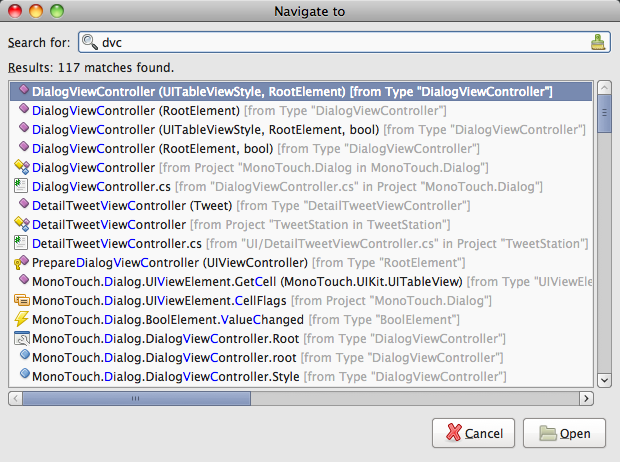The height and width of the screenshot is (462, 620).
Task: Click the magnifying glass search icon
Action: point(90,42)
